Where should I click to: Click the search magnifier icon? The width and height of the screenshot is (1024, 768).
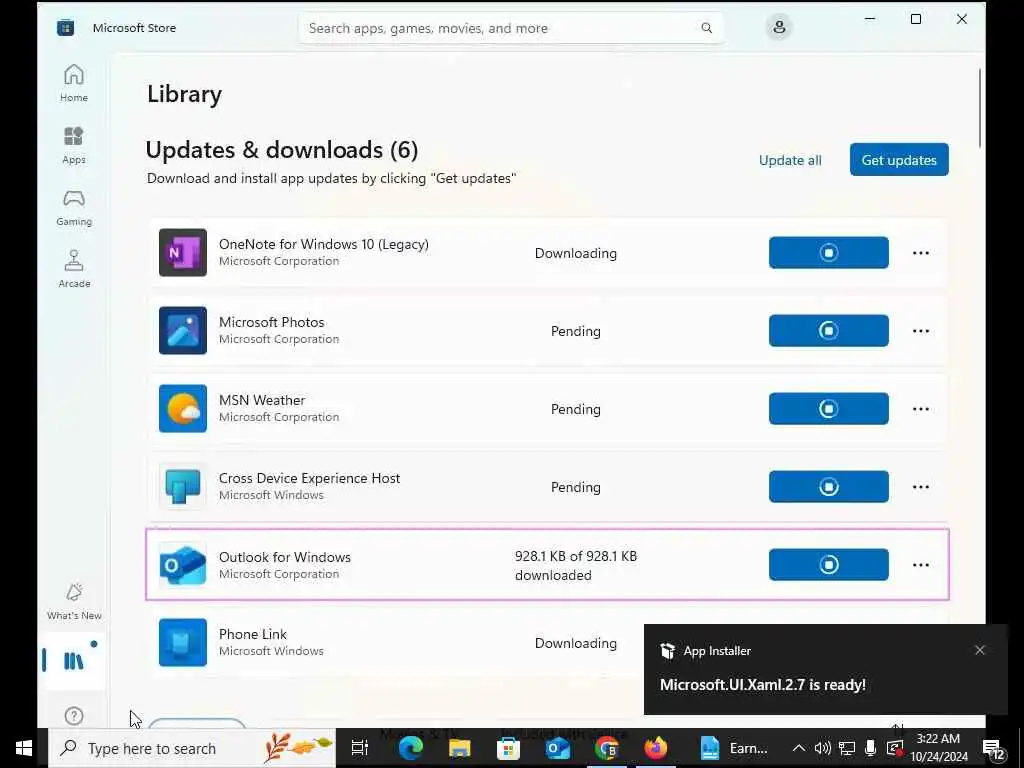[x=707, y=28]
